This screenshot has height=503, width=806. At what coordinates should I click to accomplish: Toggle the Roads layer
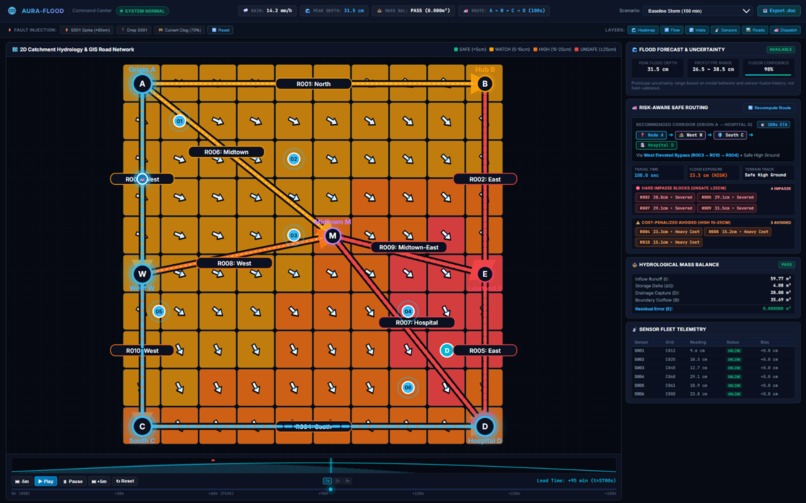click(x=755, y=30)
